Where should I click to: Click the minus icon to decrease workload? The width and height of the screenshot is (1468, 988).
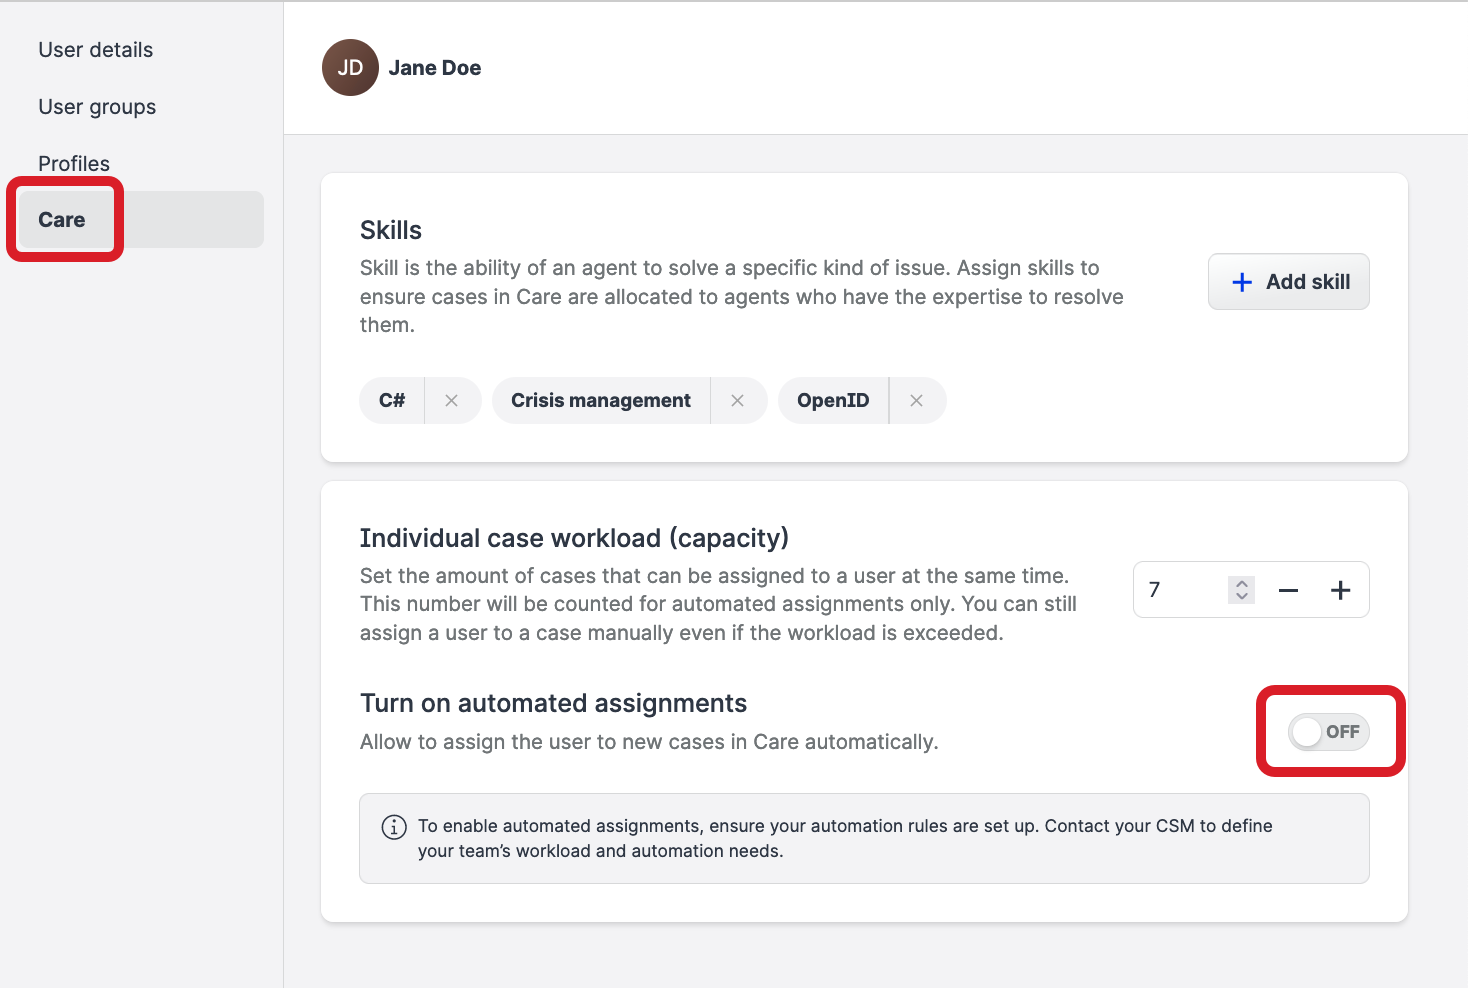(1288, 590)
